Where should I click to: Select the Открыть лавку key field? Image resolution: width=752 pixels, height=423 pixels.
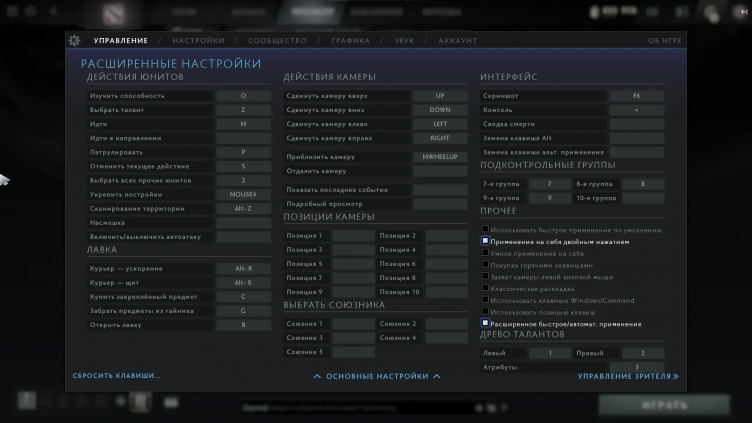[x=243, y=325]
